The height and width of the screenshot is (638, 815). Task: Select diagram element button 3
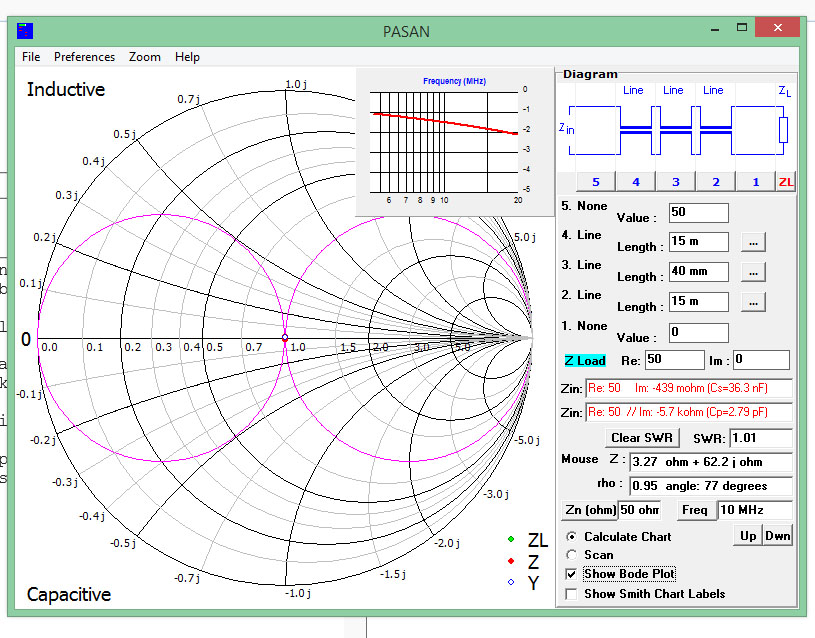coord(676,182)
